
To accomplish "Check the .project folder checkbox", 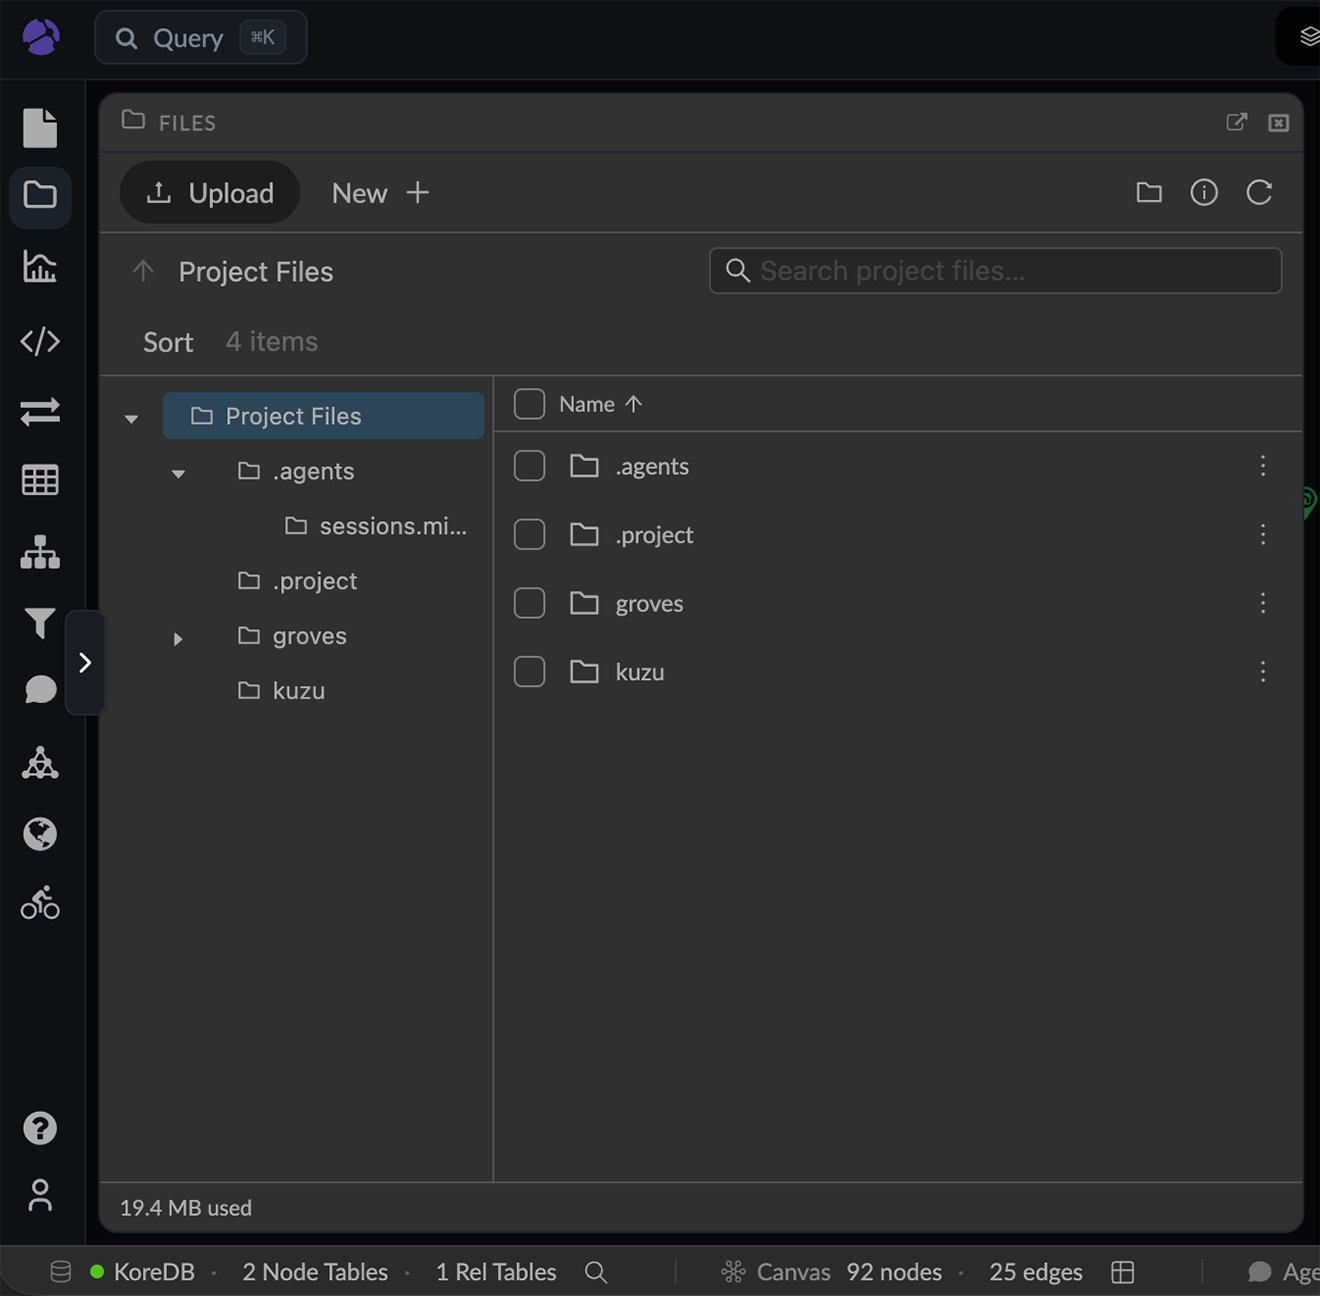I will 529,534.
